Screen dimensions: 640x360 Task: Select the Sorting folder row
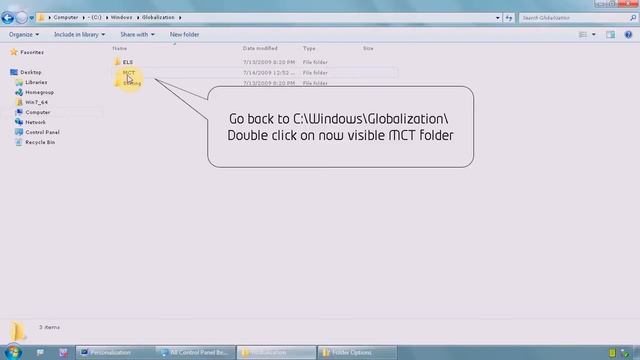click(x=254, y=83)
